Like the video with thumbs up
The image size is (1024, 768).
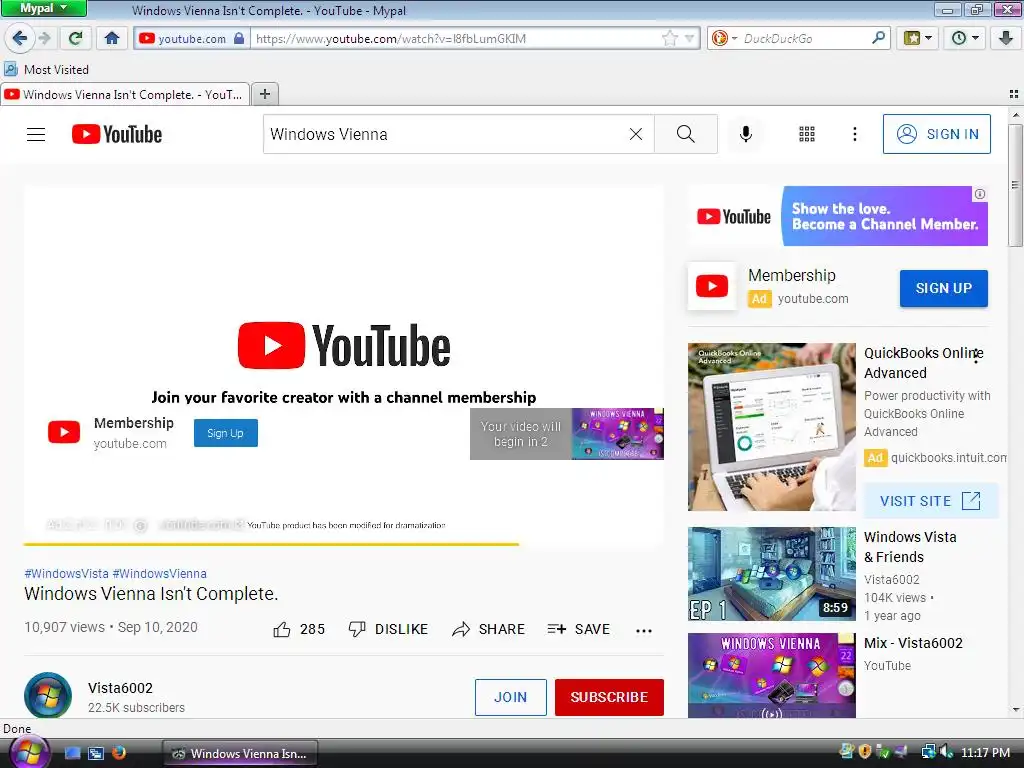point(298,629)
